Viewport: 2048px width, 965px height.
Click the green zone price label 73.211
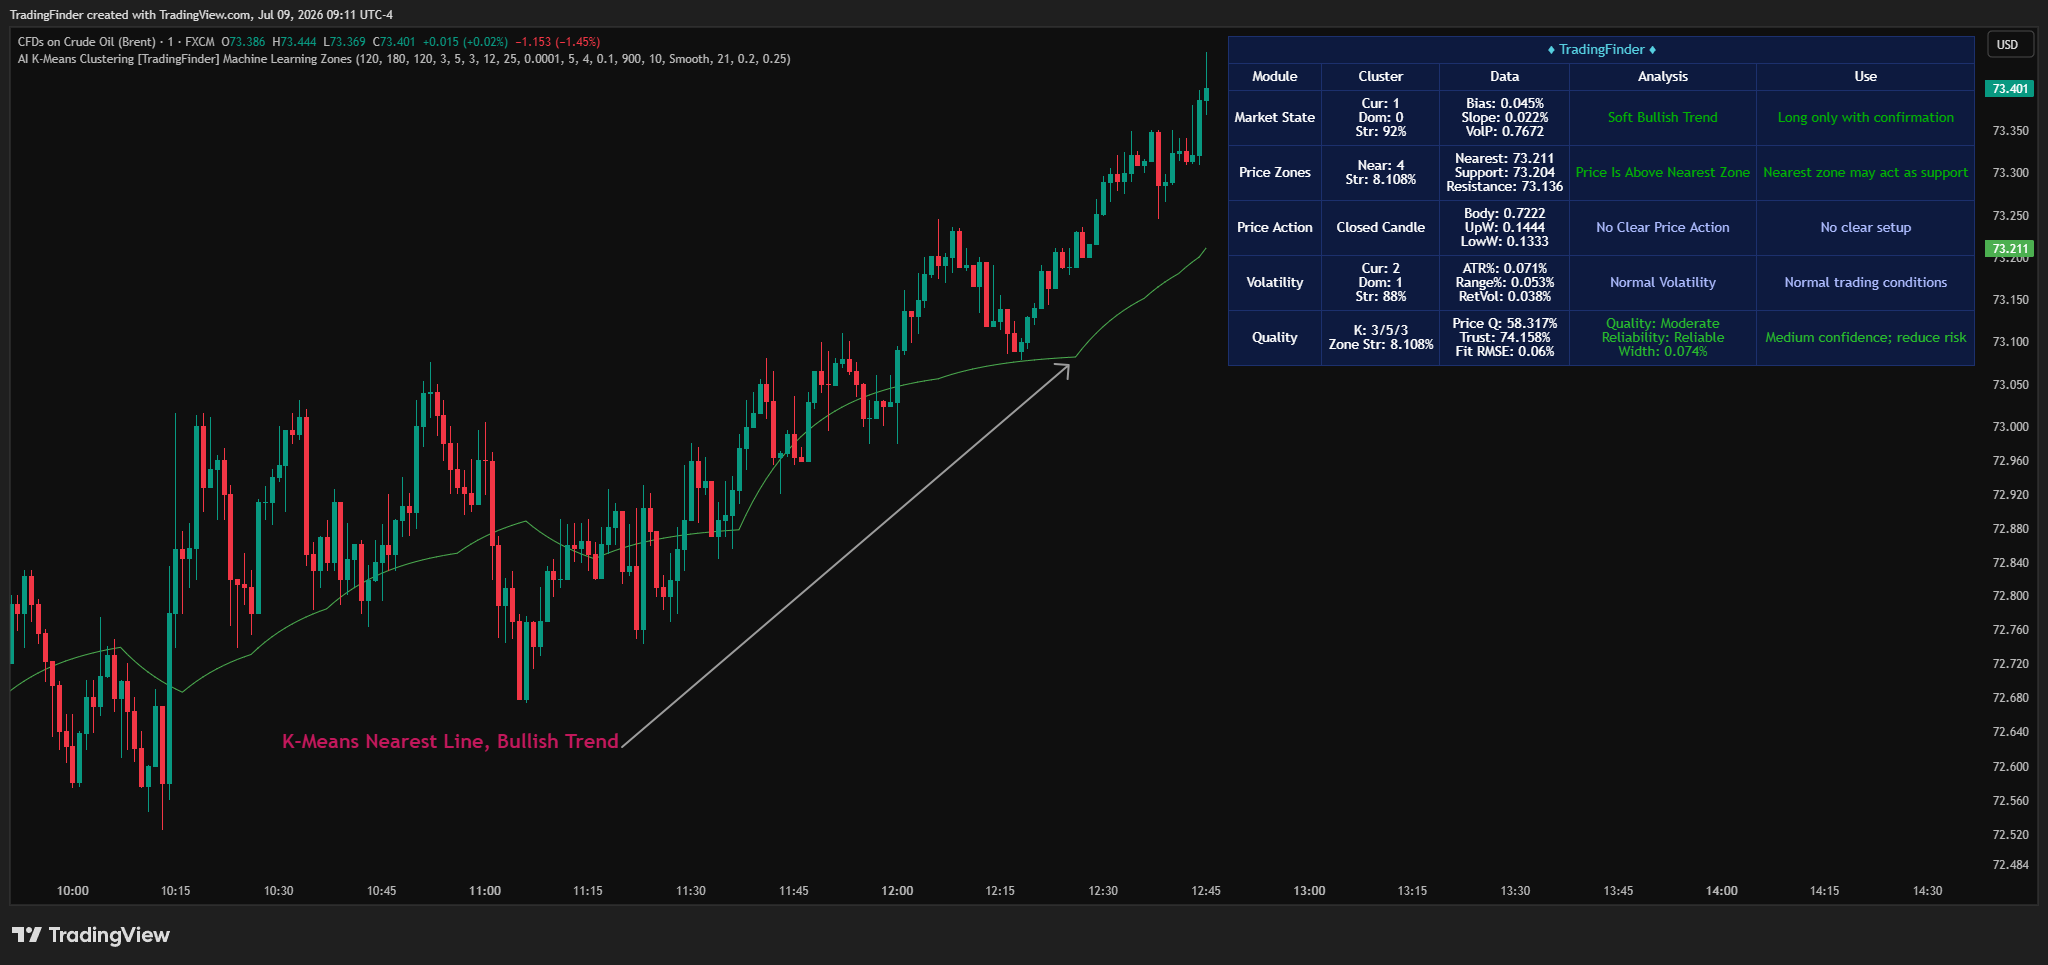(2009, 248)
